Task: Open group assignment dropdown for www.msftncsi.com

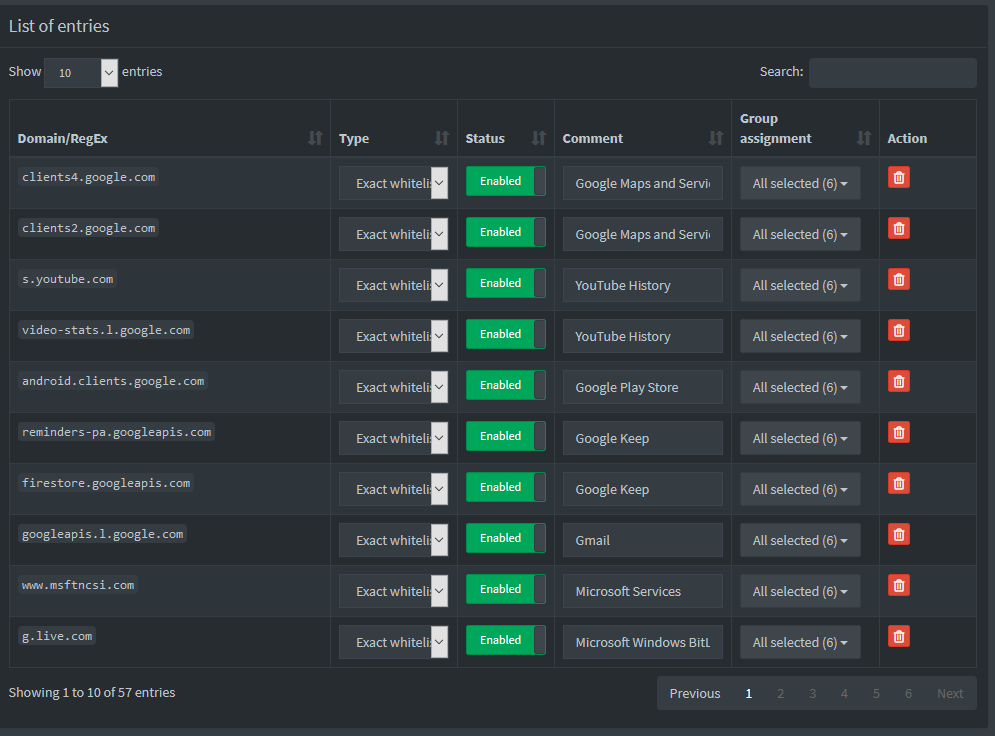Action: tap(800, 591)
